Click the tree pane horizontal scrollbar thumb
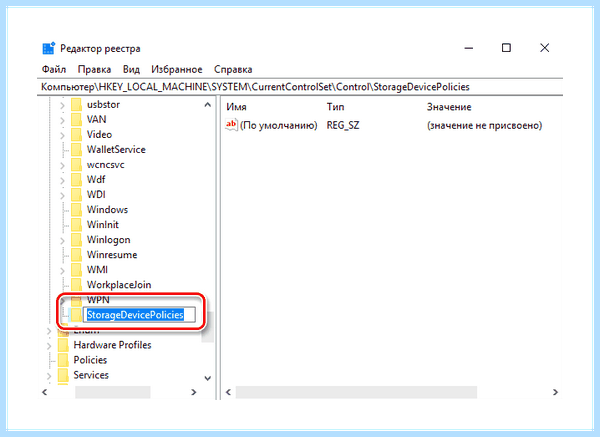 (112, 392)
